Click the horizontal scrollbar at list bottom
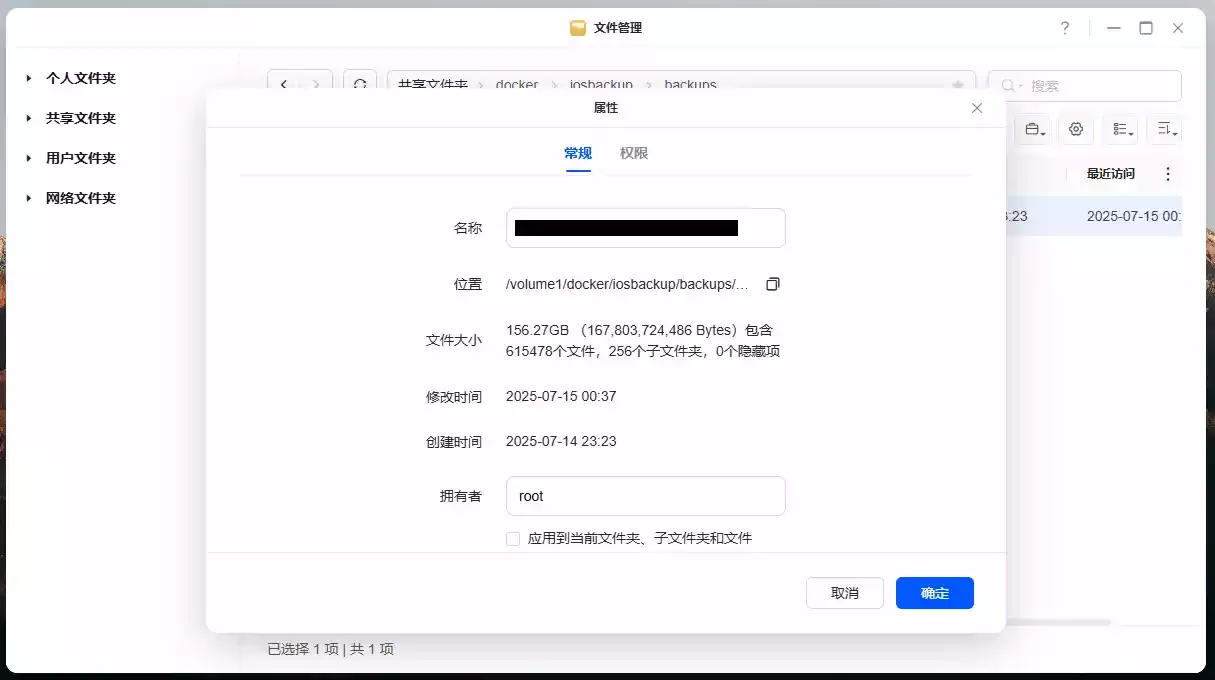 [1058, 622]
